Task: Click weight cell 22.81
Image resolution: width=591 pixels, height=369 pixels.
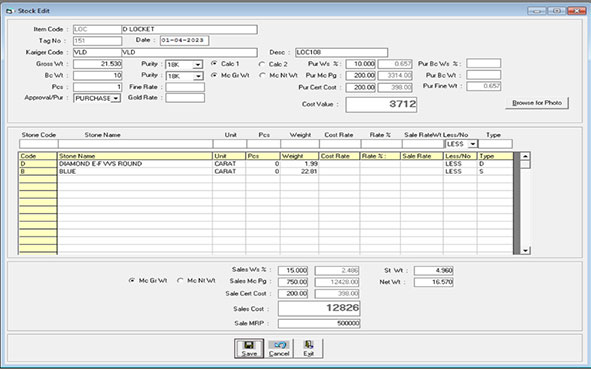Action: coord(299,171)
